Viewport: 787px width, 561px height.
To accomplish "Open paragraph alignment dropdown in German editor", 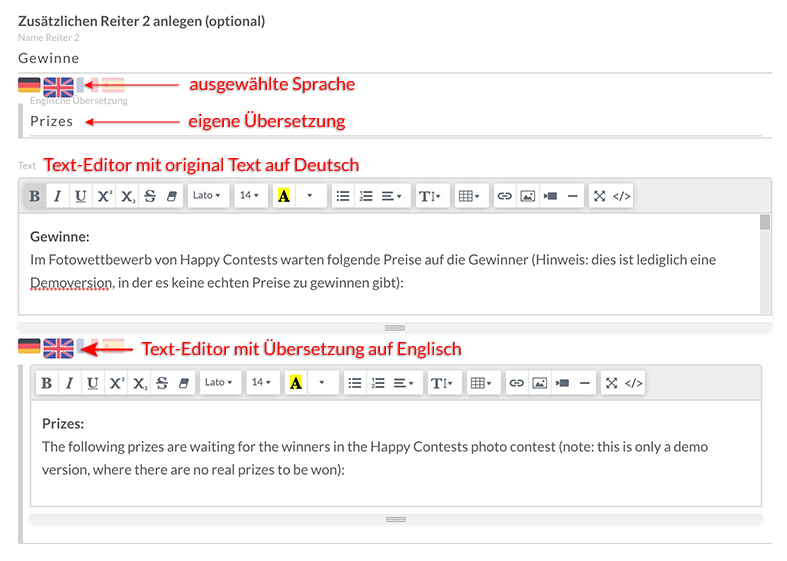I will 392,196.
